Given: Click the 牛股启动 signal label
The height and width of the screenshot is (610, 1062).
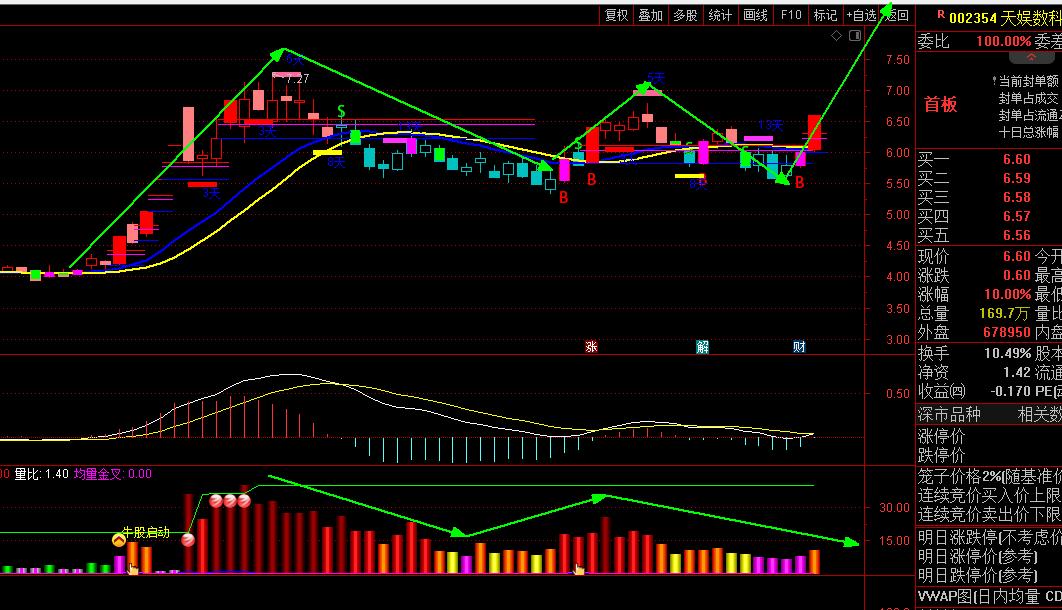Looking at the screenshot, I should [146, 532].
